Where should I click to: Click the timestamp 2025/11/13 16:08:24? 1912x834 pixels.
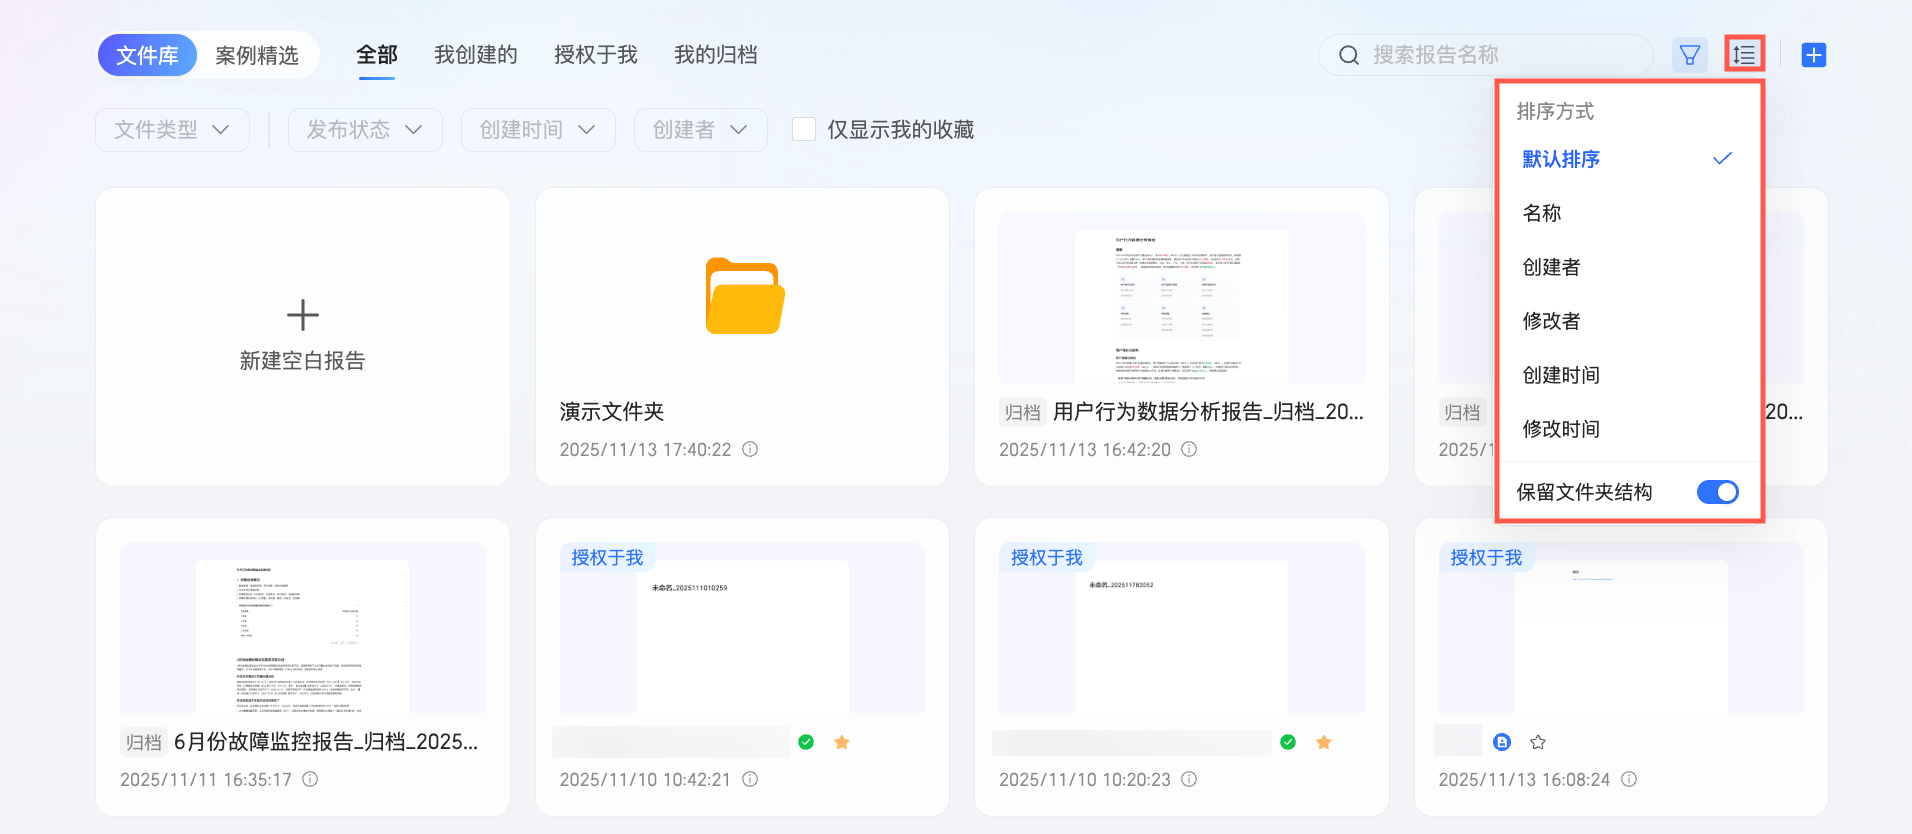coord(1525,780)
